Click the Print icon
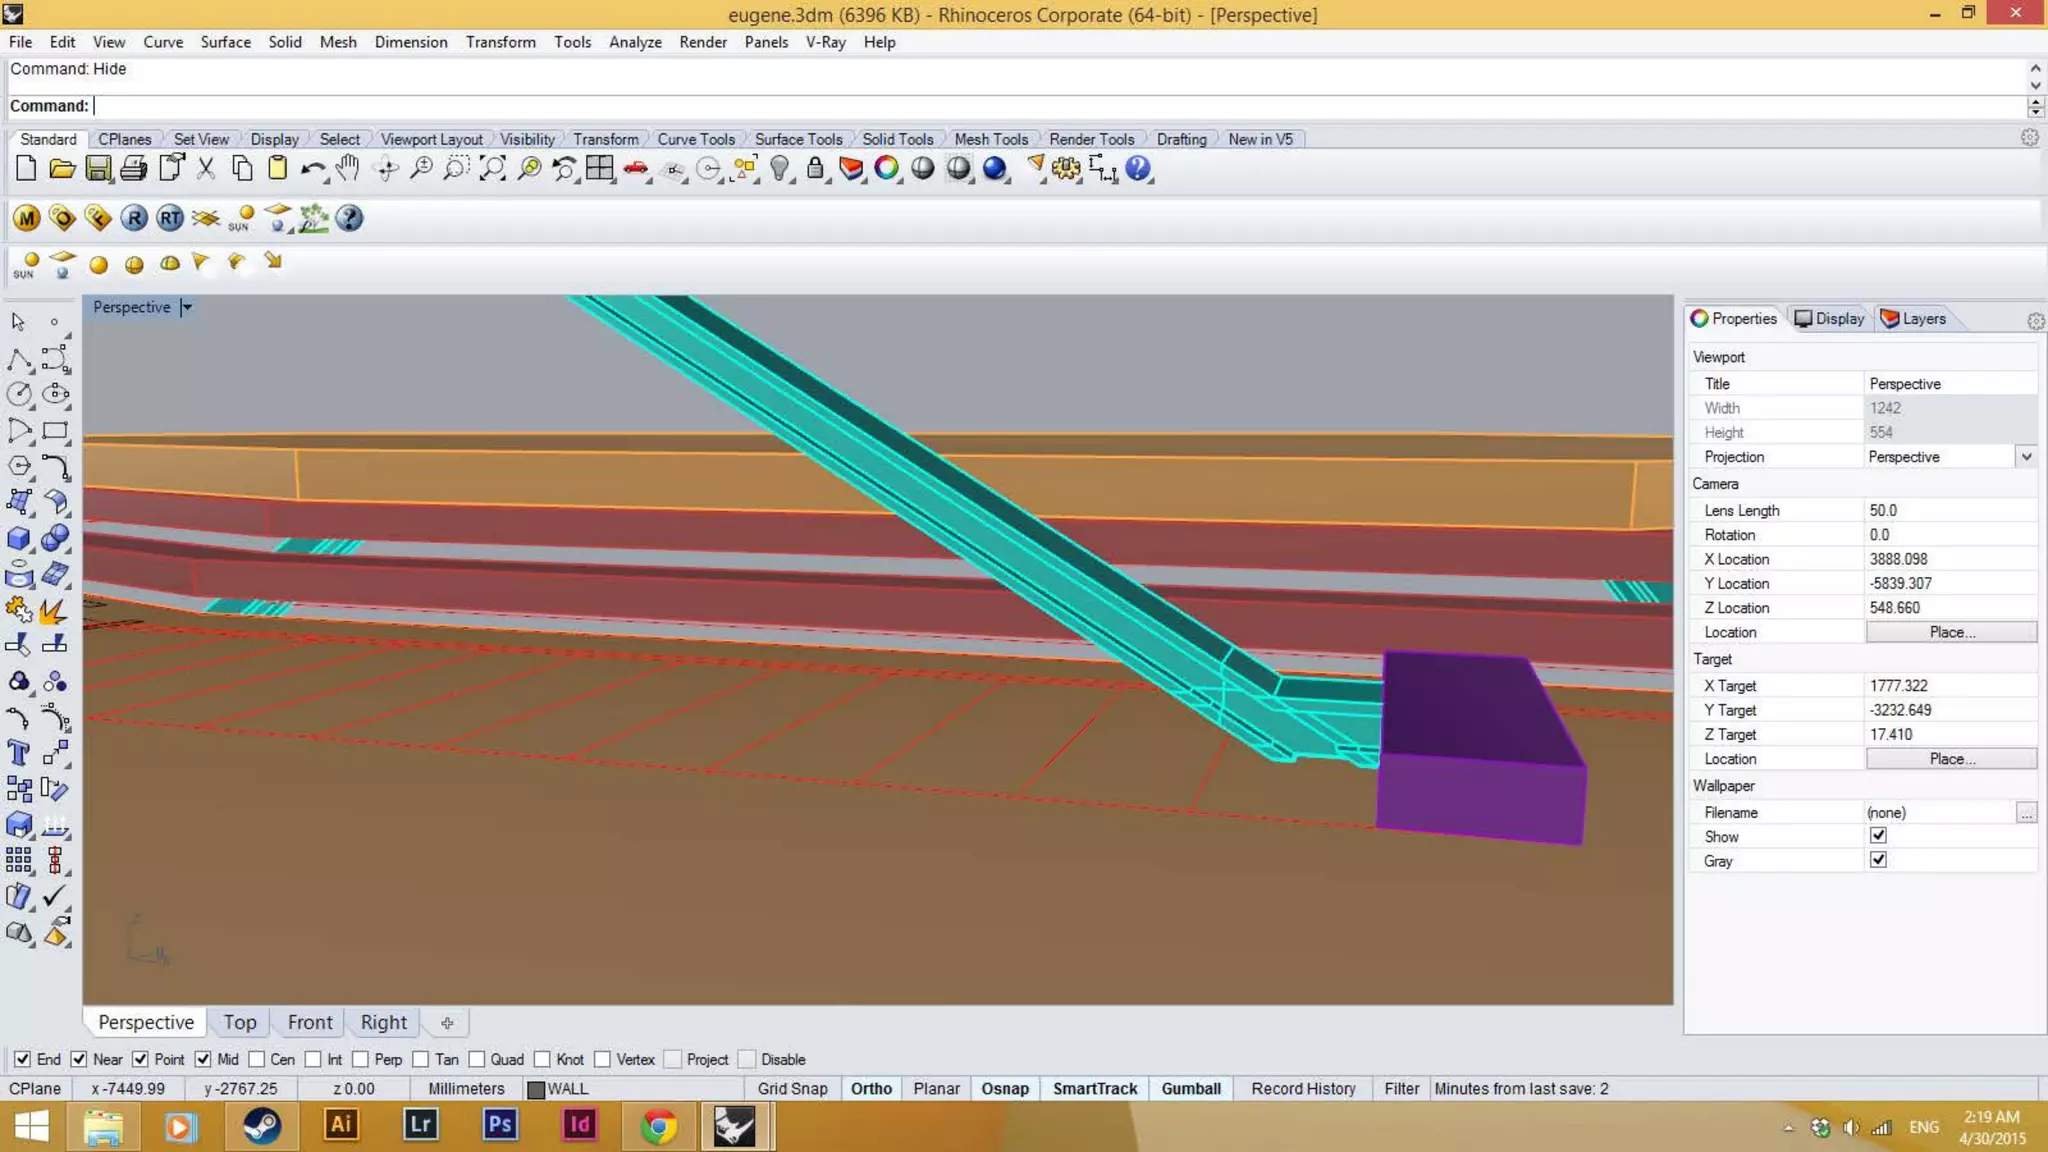Screen dimensions: 2048x1152 134,169
